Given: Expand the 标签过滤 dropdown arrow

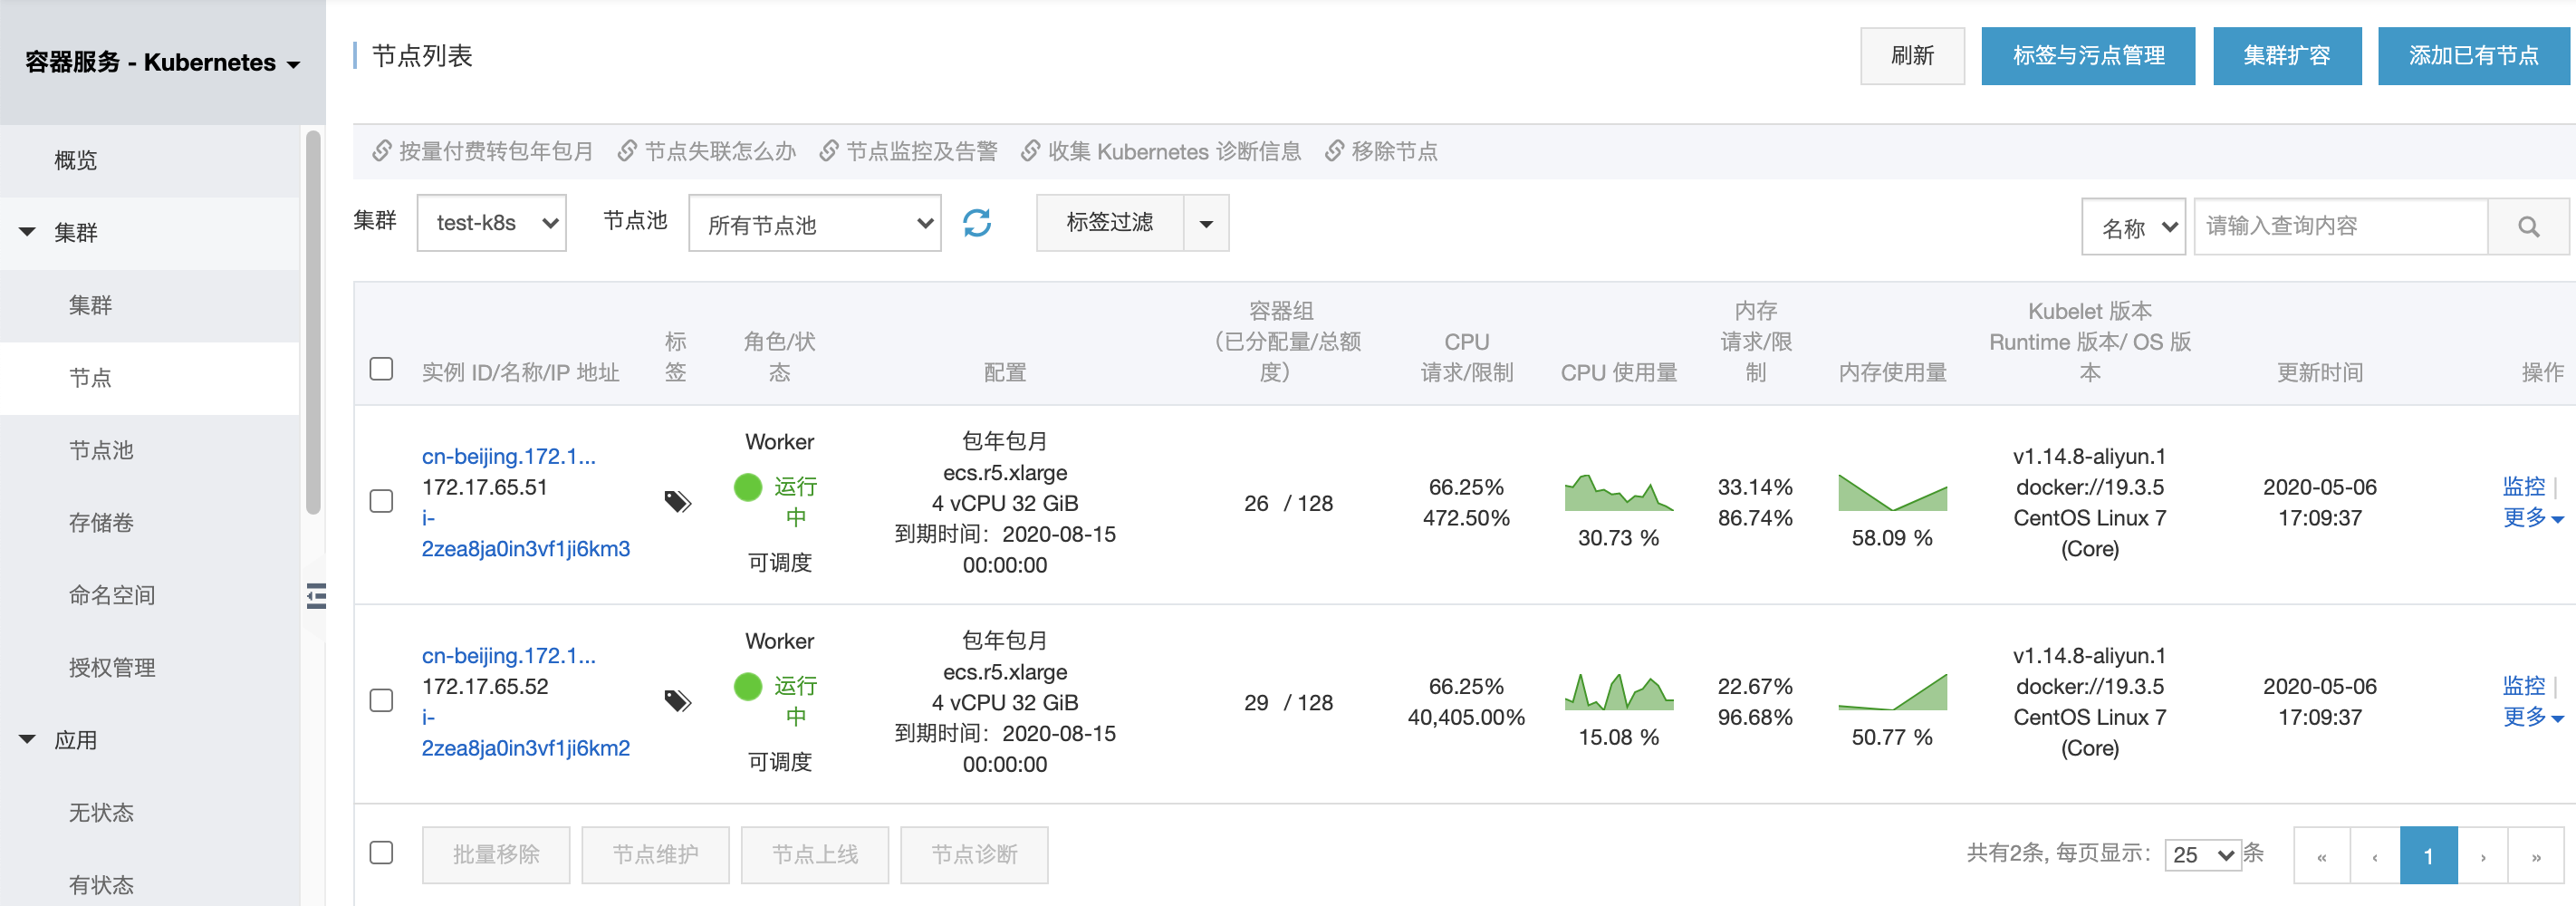Looking at the screenshot, I should tap(1206, 223).
